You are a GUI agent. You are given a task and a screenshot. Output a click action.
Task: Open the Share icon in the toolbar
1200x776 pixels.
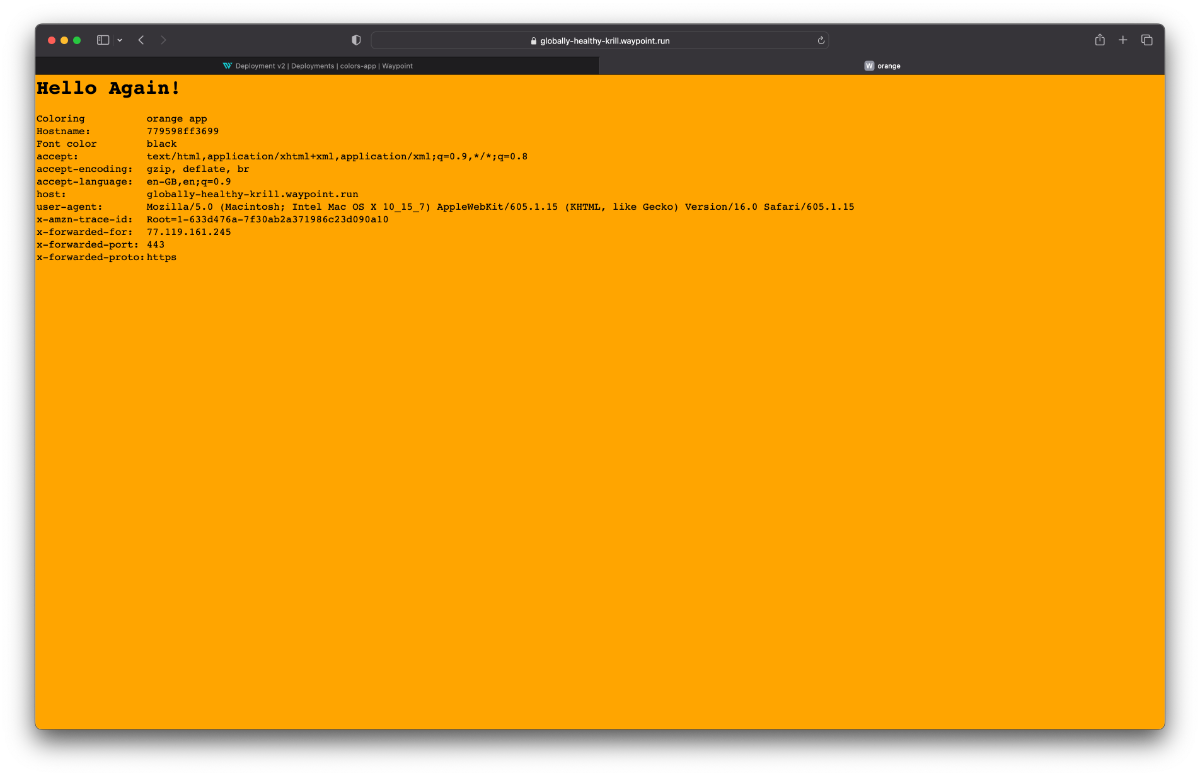1100,40
